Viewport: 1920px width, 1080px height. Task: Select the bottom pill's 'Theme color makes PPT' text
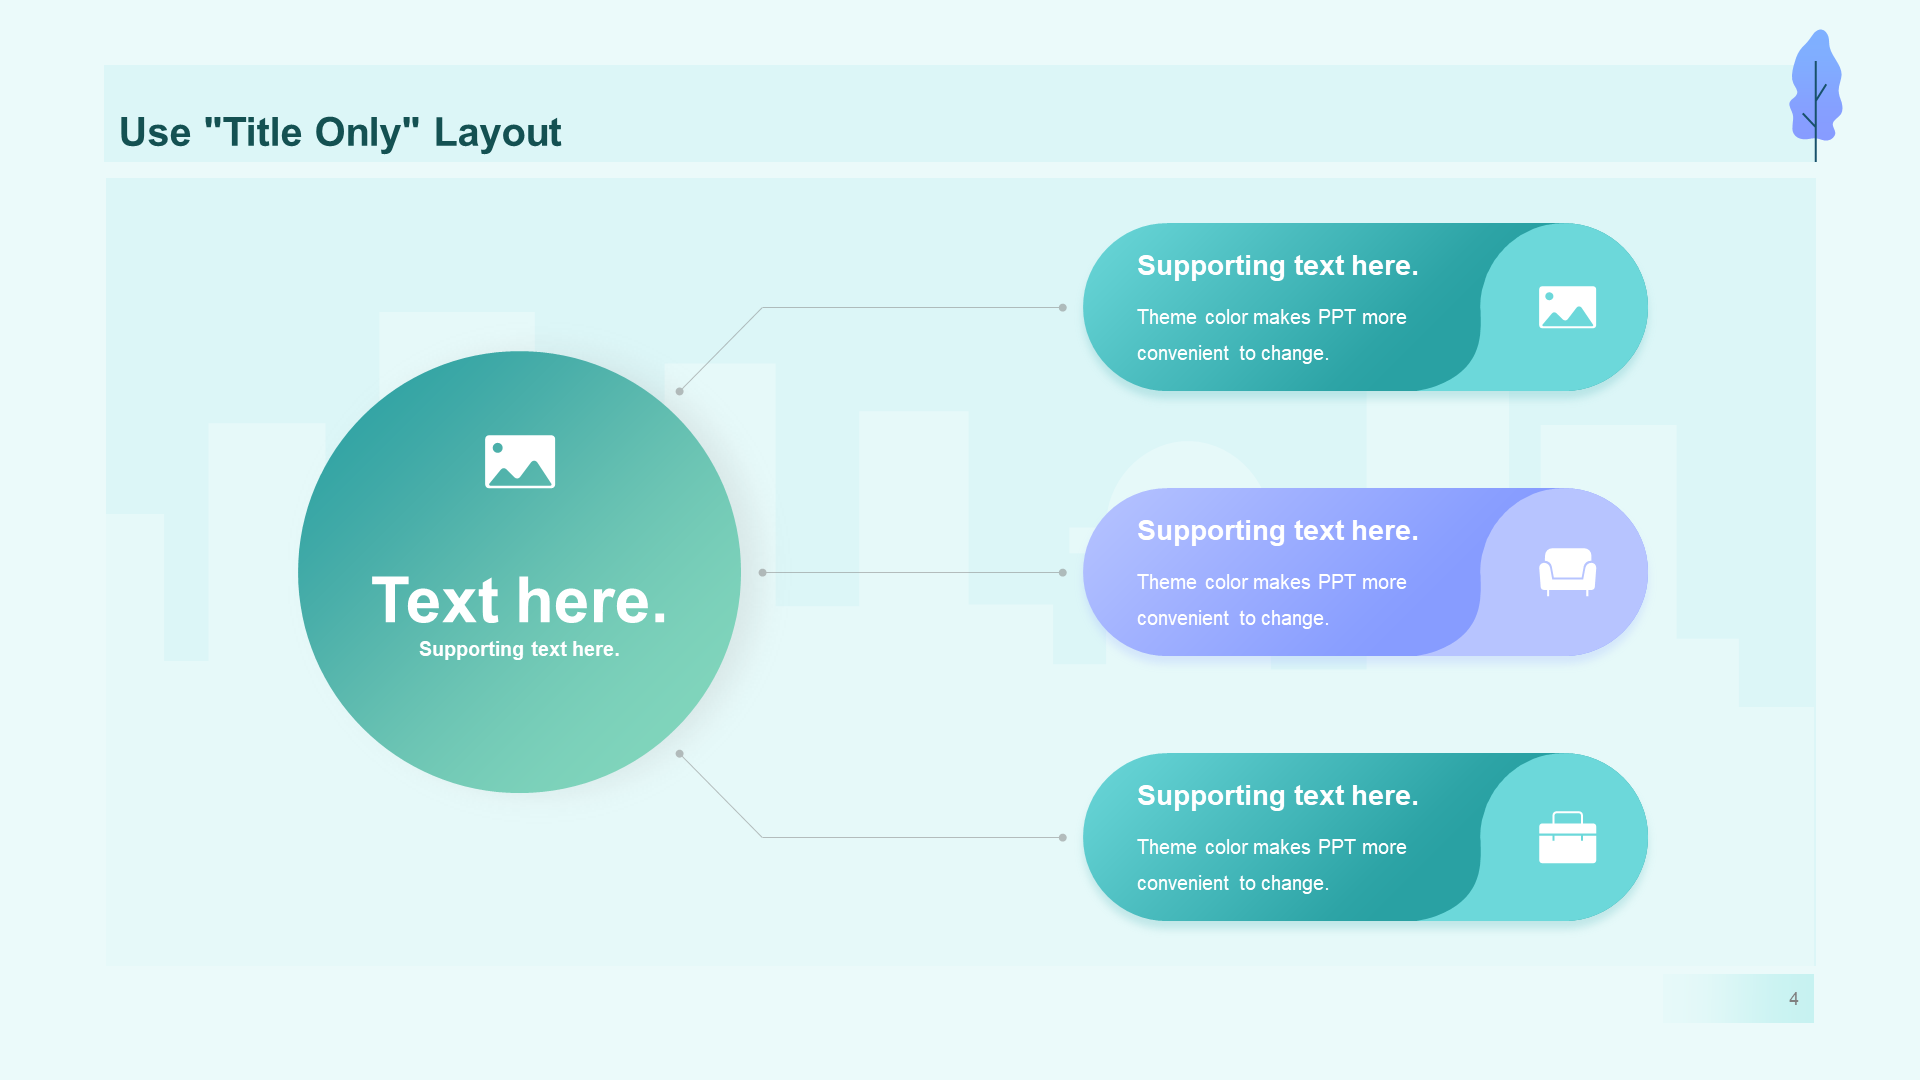[x=1271, y=865]
